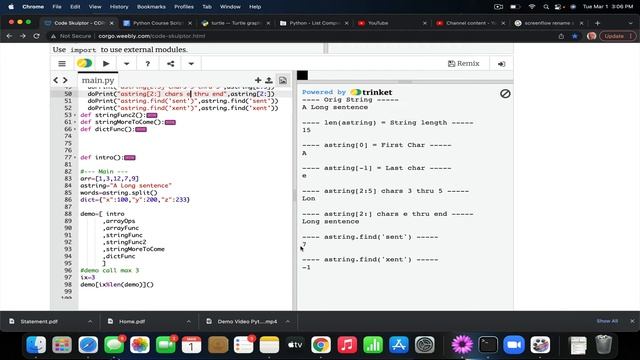Open Terminal from the Dock
The height and width of the screenshot is (360, 640).
pos(488,345)
